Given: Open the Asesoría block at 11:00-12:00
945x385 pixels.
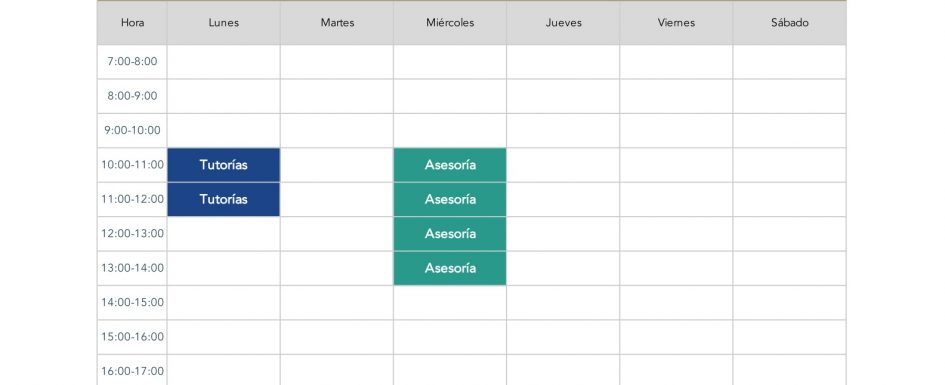Looking at the screenshot, I should 450,199.
